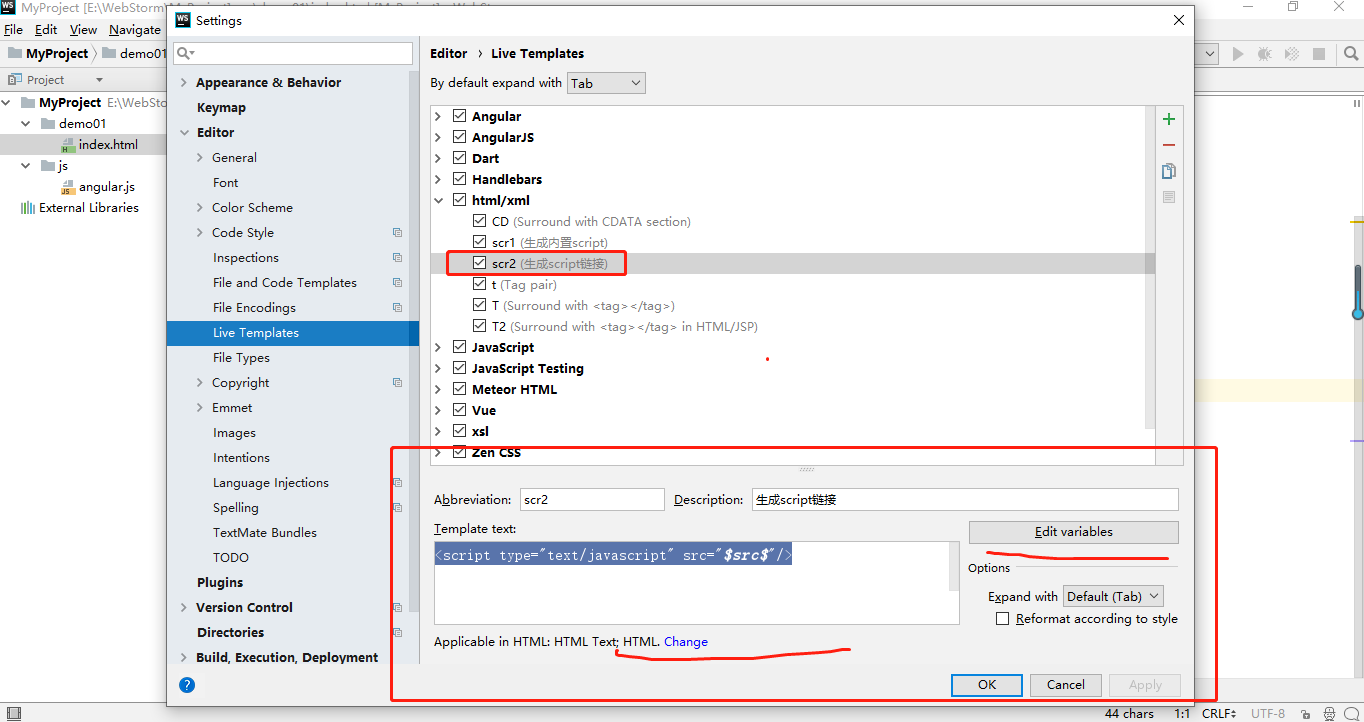Viewport: 1364px width, 722px height.
Task: Click the demo01 folder icon in Project tree
Action: [48, 124]
